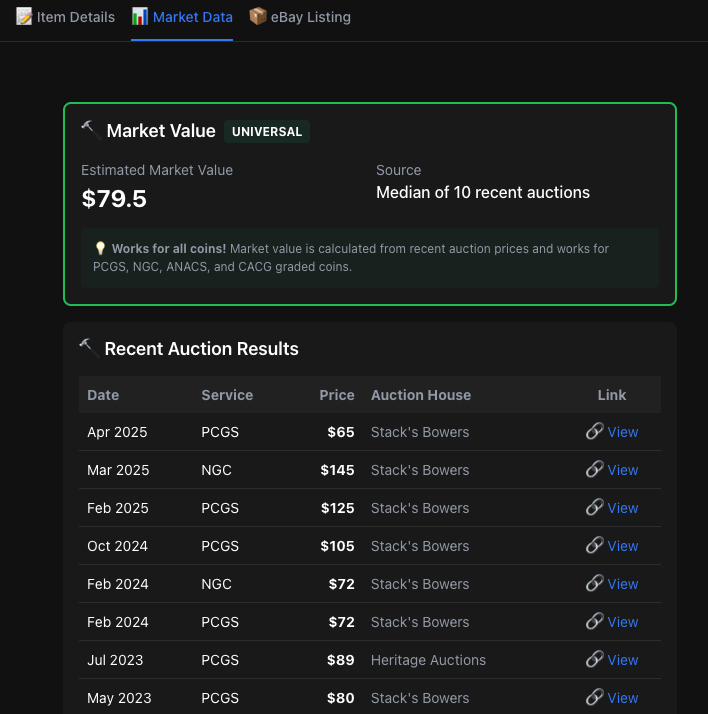The width and height of the screenshot is (708, 714).
Task: Open the eBay Listing tab
Action: (300, 17)
